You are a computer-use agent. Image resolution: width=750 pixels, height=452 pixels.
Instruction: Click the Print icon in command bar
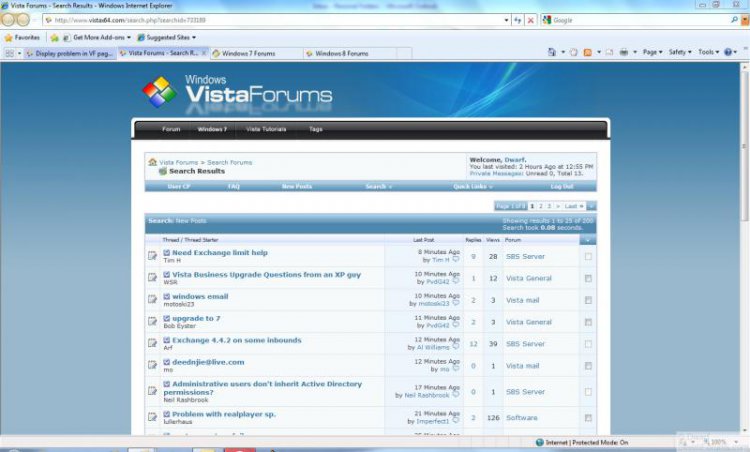(x=624, y=52)
